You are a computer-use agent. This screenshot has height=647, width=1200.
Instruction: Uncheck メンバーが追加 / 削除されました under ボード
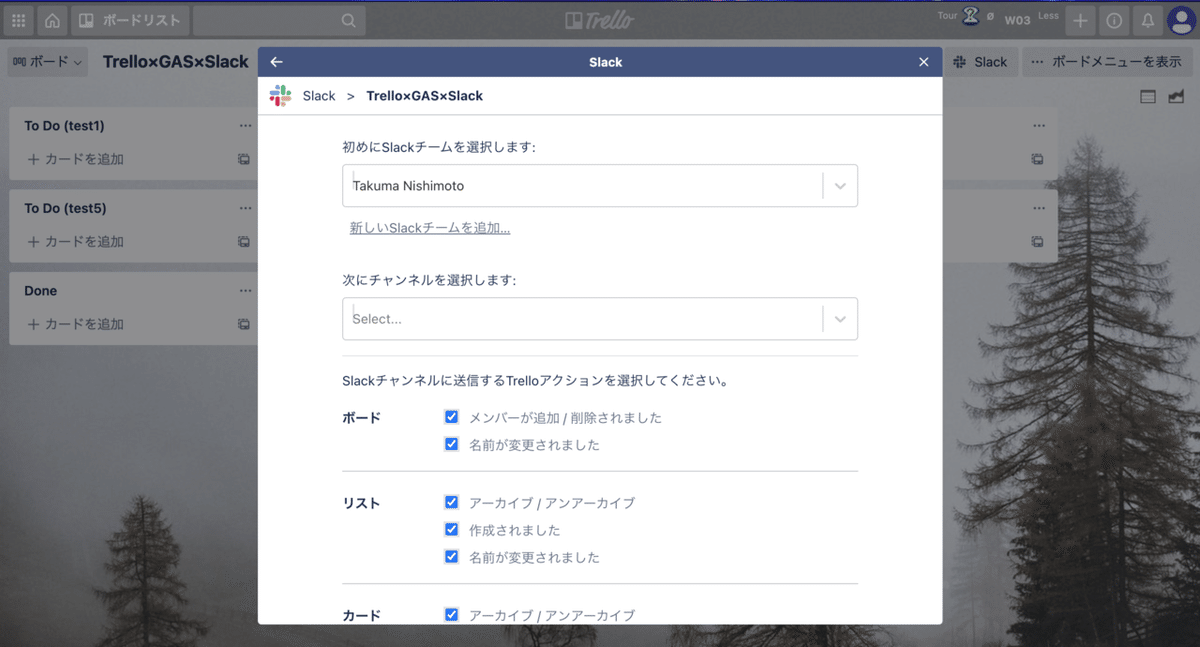point(451,416)
